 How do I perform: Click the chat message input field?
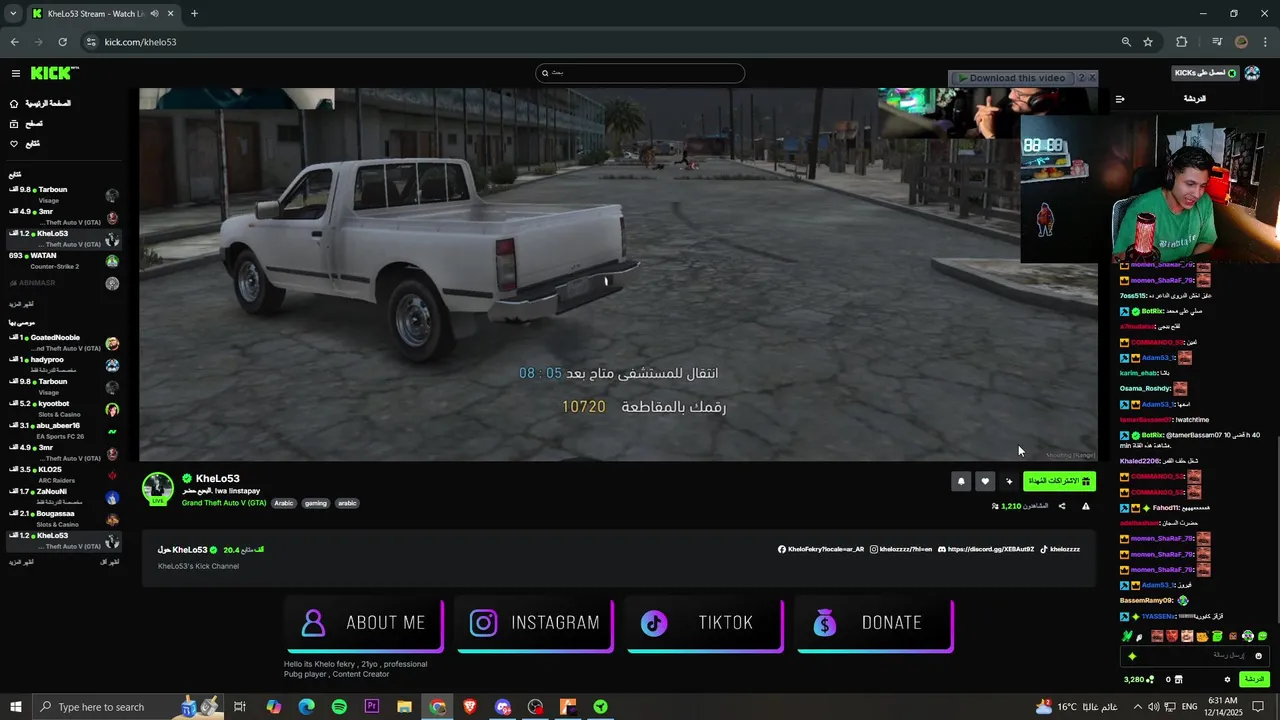coord(1195,656)
